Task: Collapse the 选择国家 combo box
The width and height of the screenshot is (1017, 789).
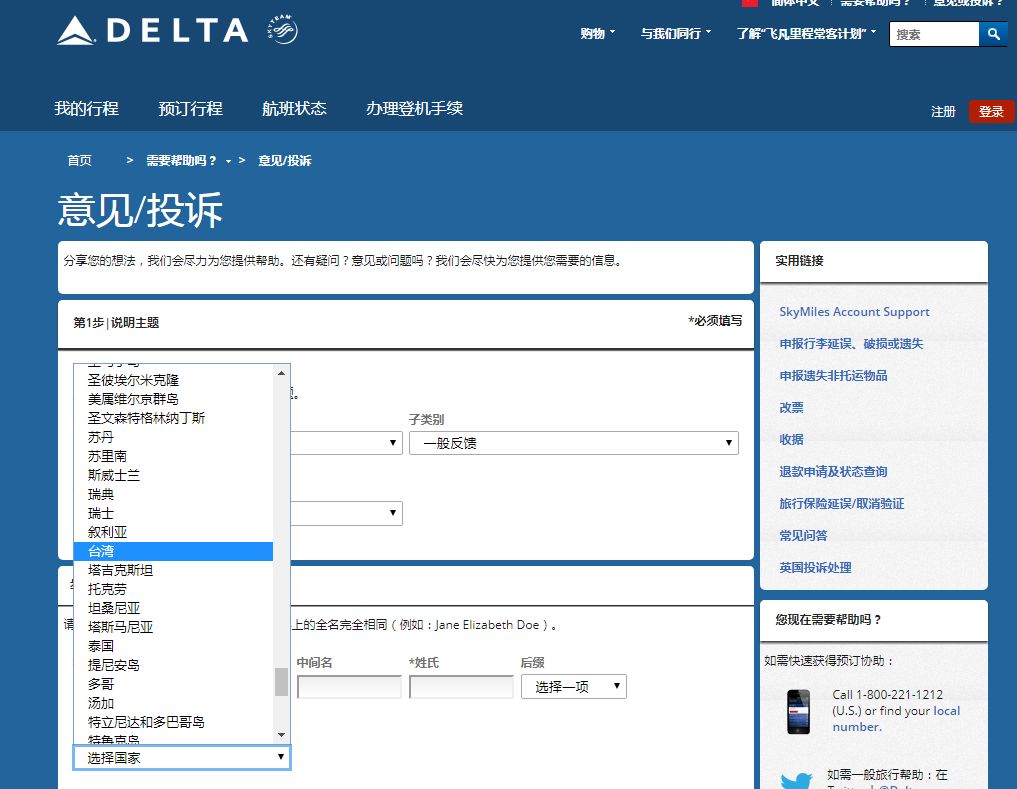Action: (x=182, y=757)
